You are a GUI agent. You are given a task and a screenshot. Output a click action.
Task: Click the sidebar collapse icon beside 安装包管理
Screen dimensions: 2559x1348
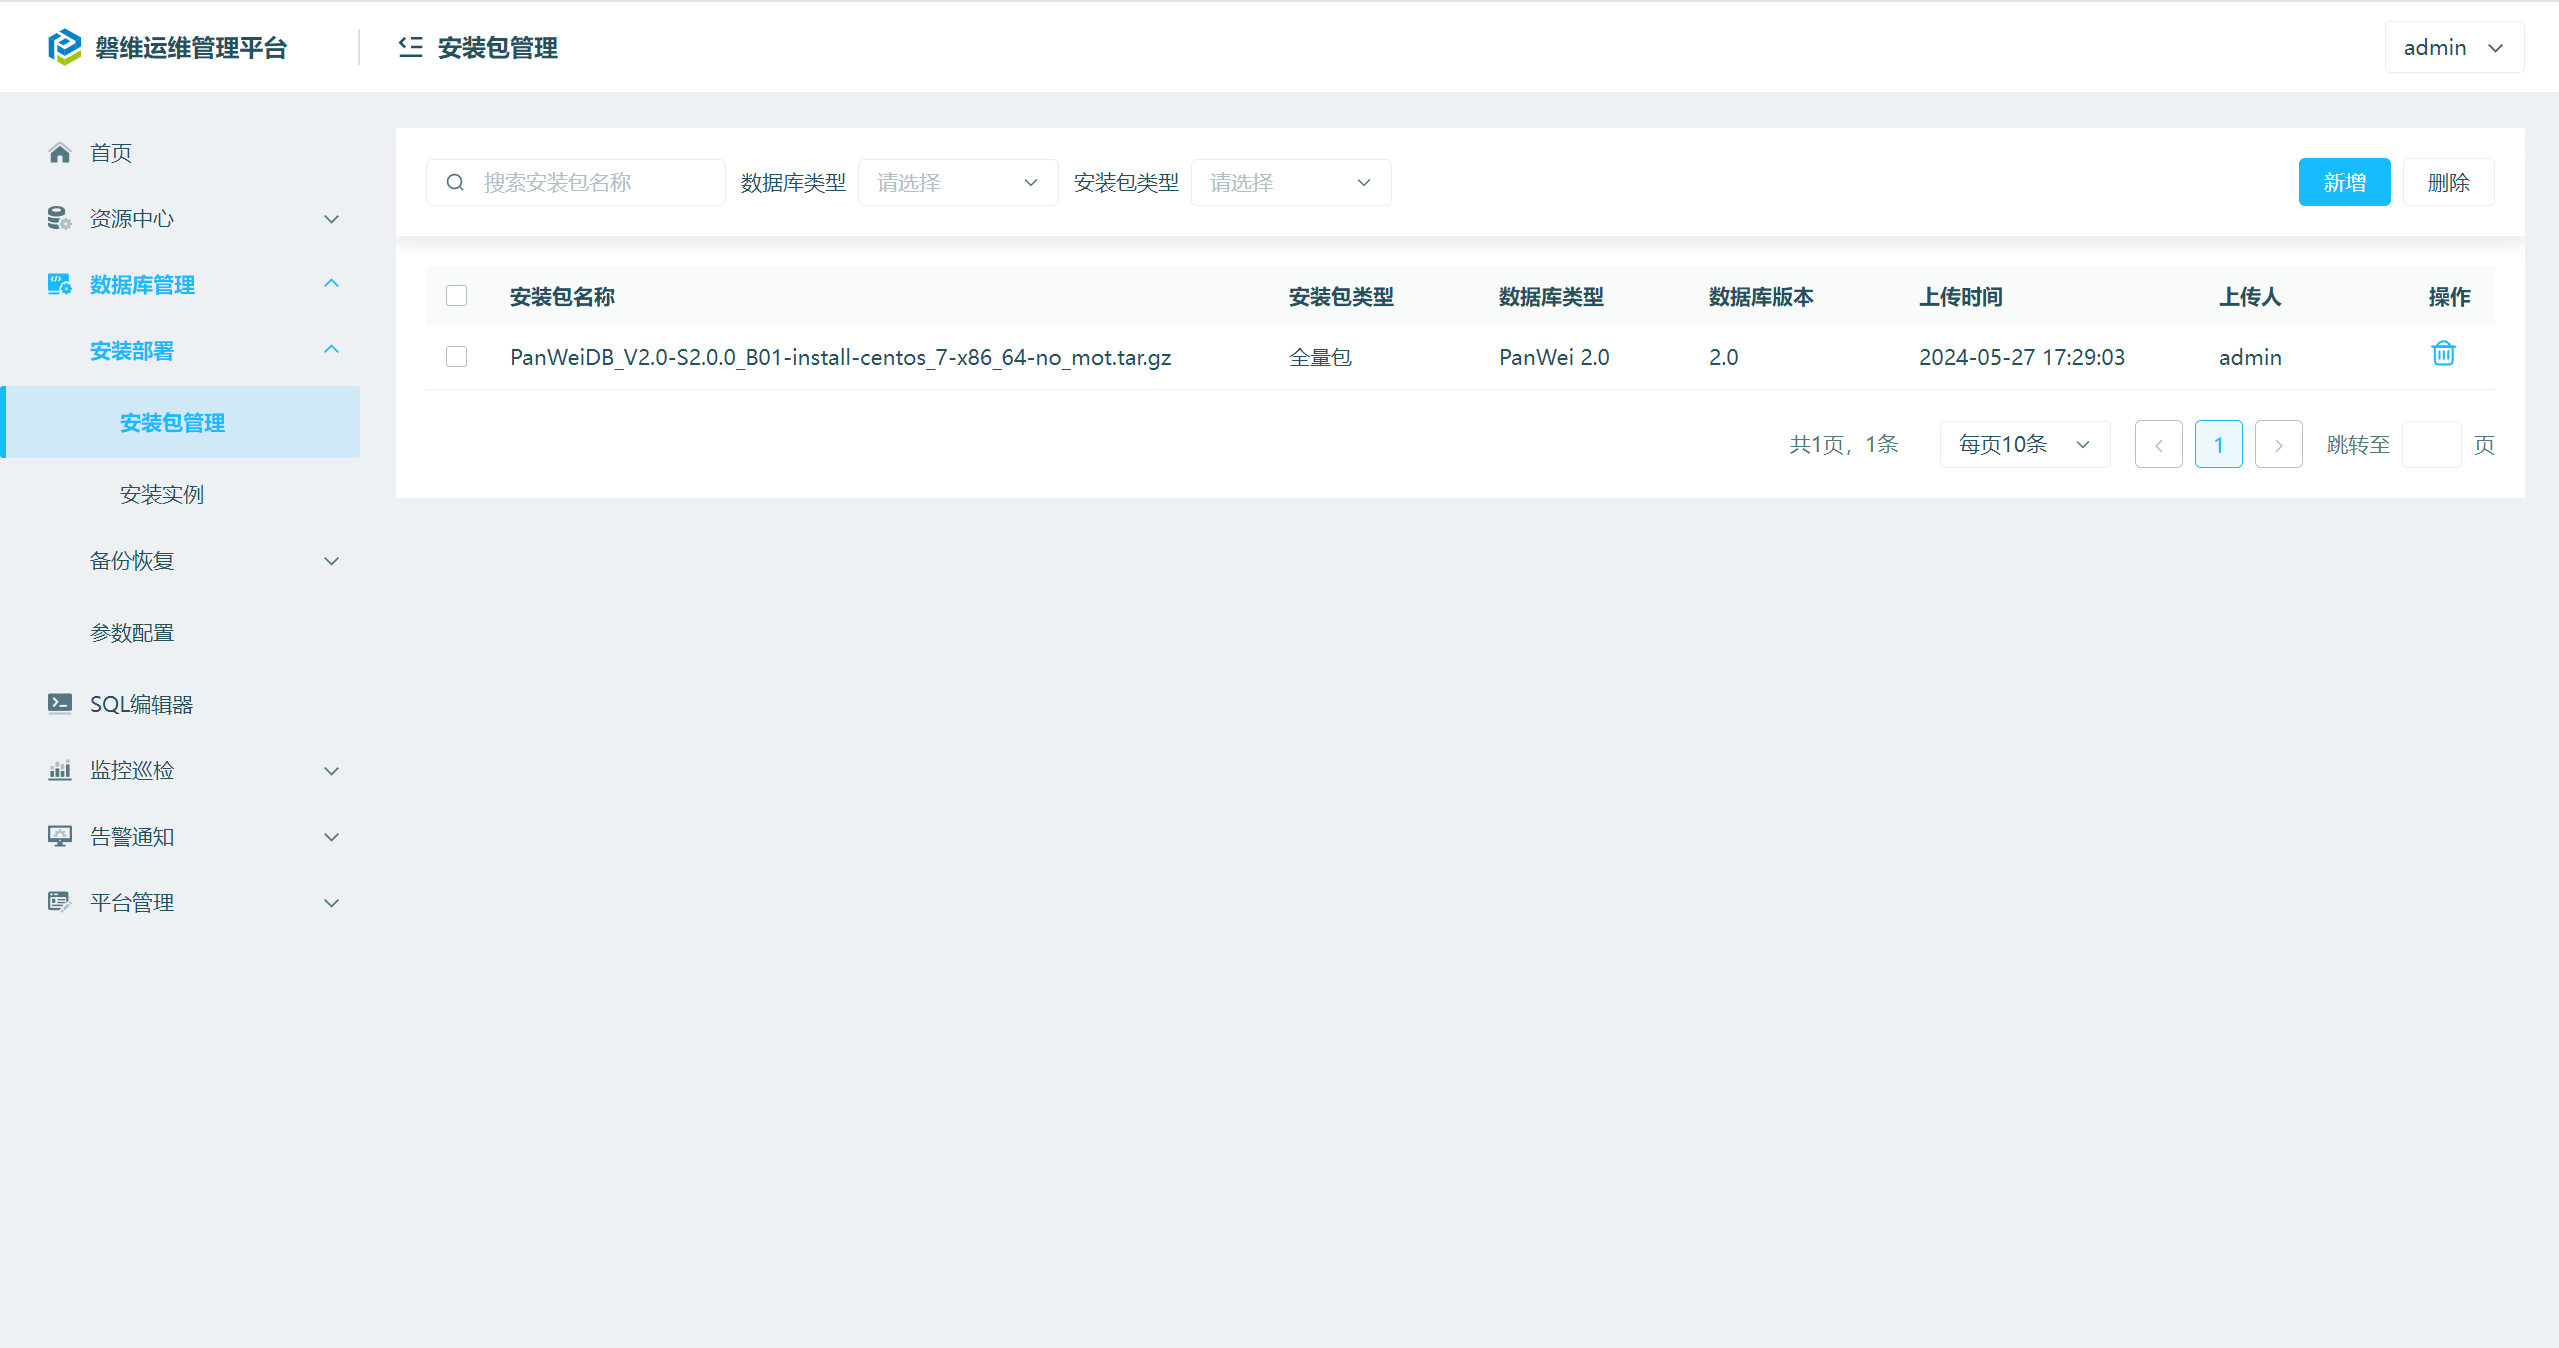[x=410, y=47]
